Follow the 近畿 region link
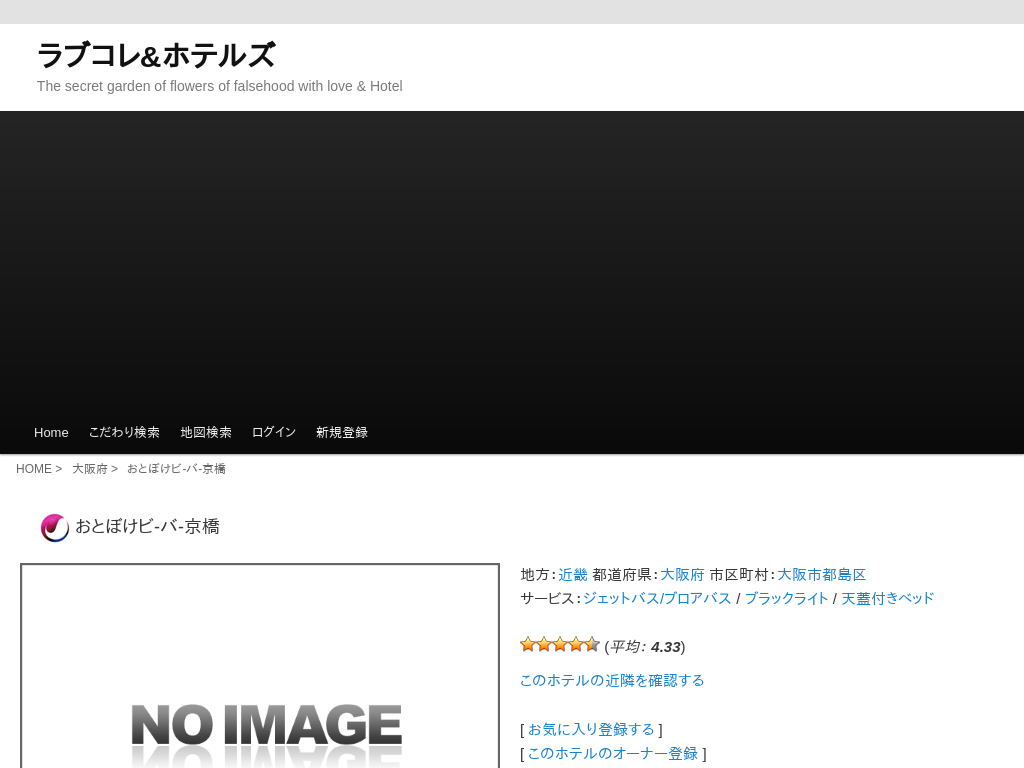Viewport: 1024px width, 768px height. [x=573, y=575]
